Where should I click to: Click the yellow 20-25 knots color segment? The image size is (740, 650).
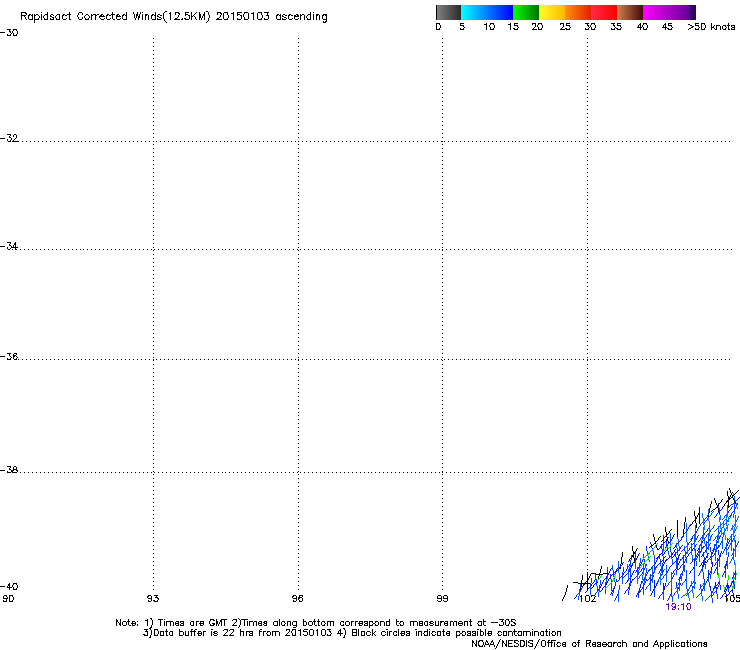click(x=552, y=12)
